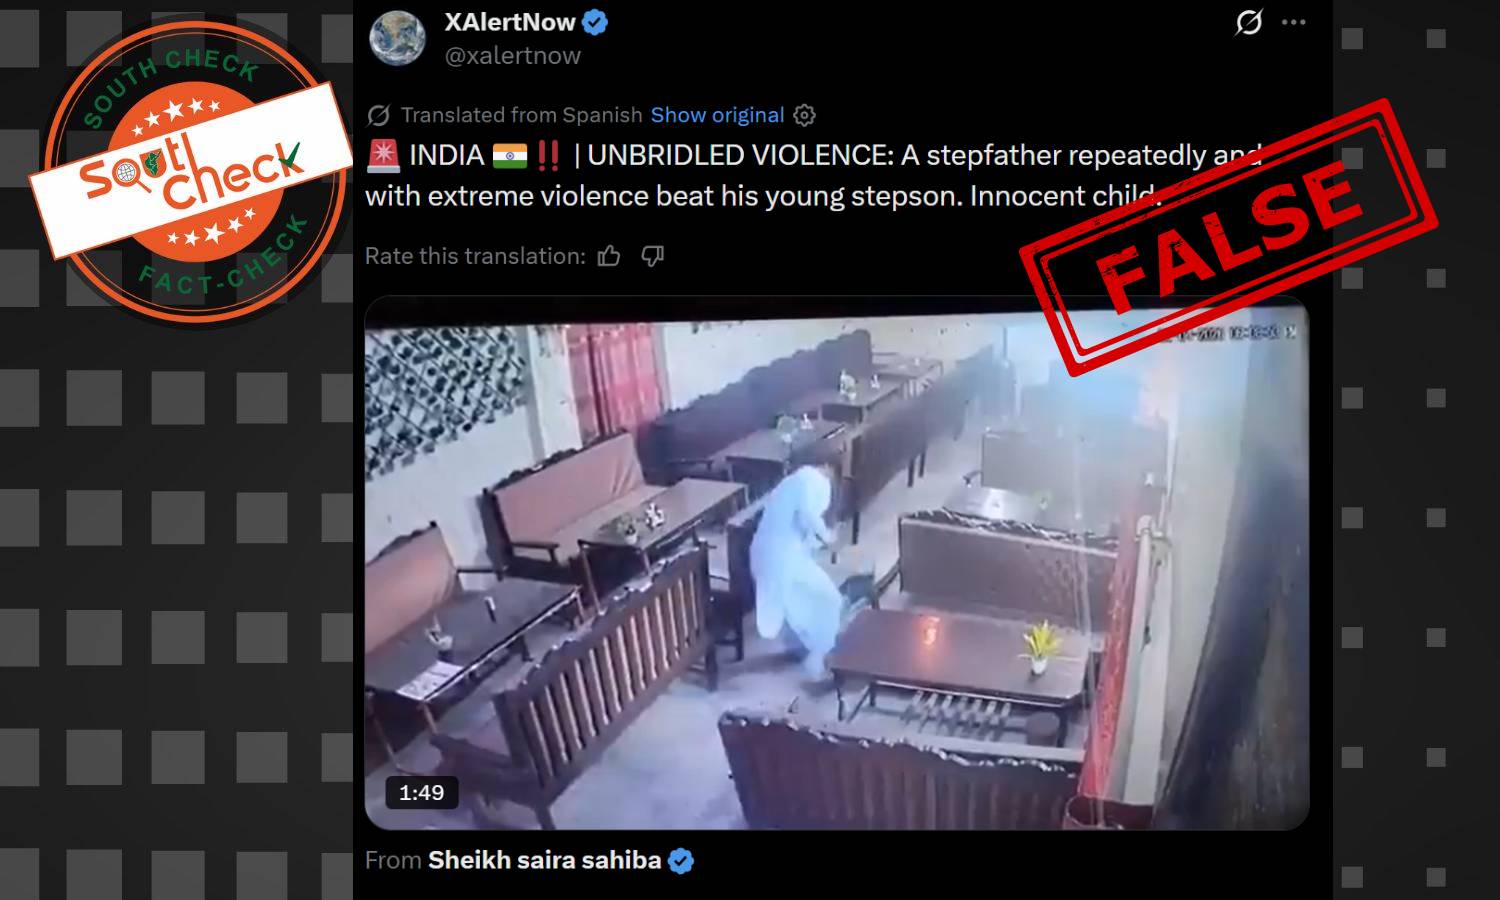The width and height of the screenshot is (1500, 900).
Task: Click the India flag emoji in tweet
Action: tap(509, 156)
